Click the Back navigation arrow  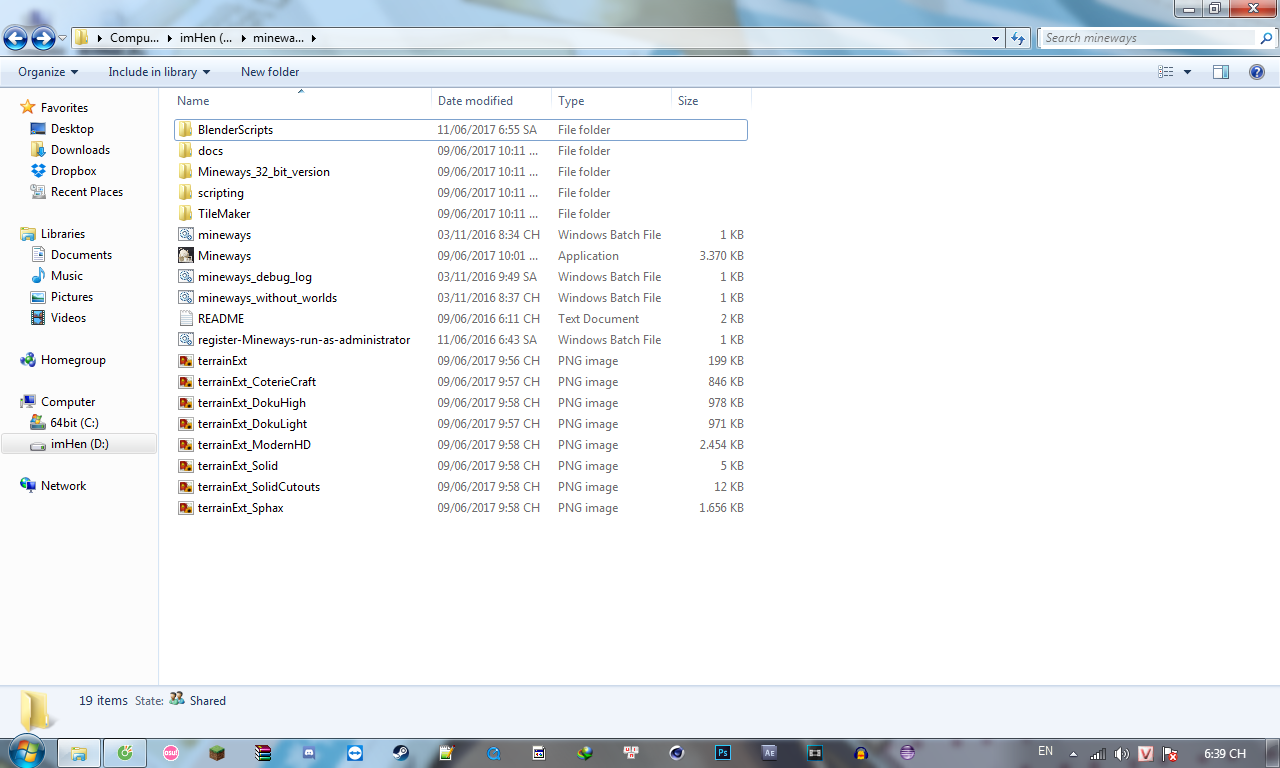15,39
